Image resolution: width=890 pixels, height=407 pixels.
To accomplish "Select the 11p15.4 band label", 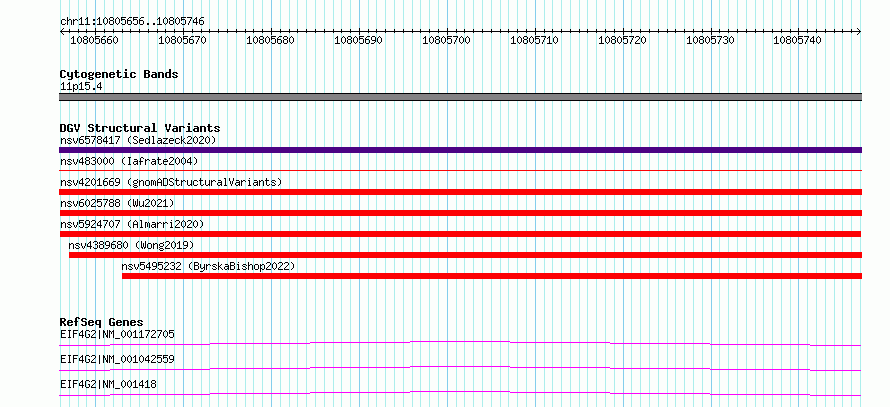I will (x=81, y=87).
